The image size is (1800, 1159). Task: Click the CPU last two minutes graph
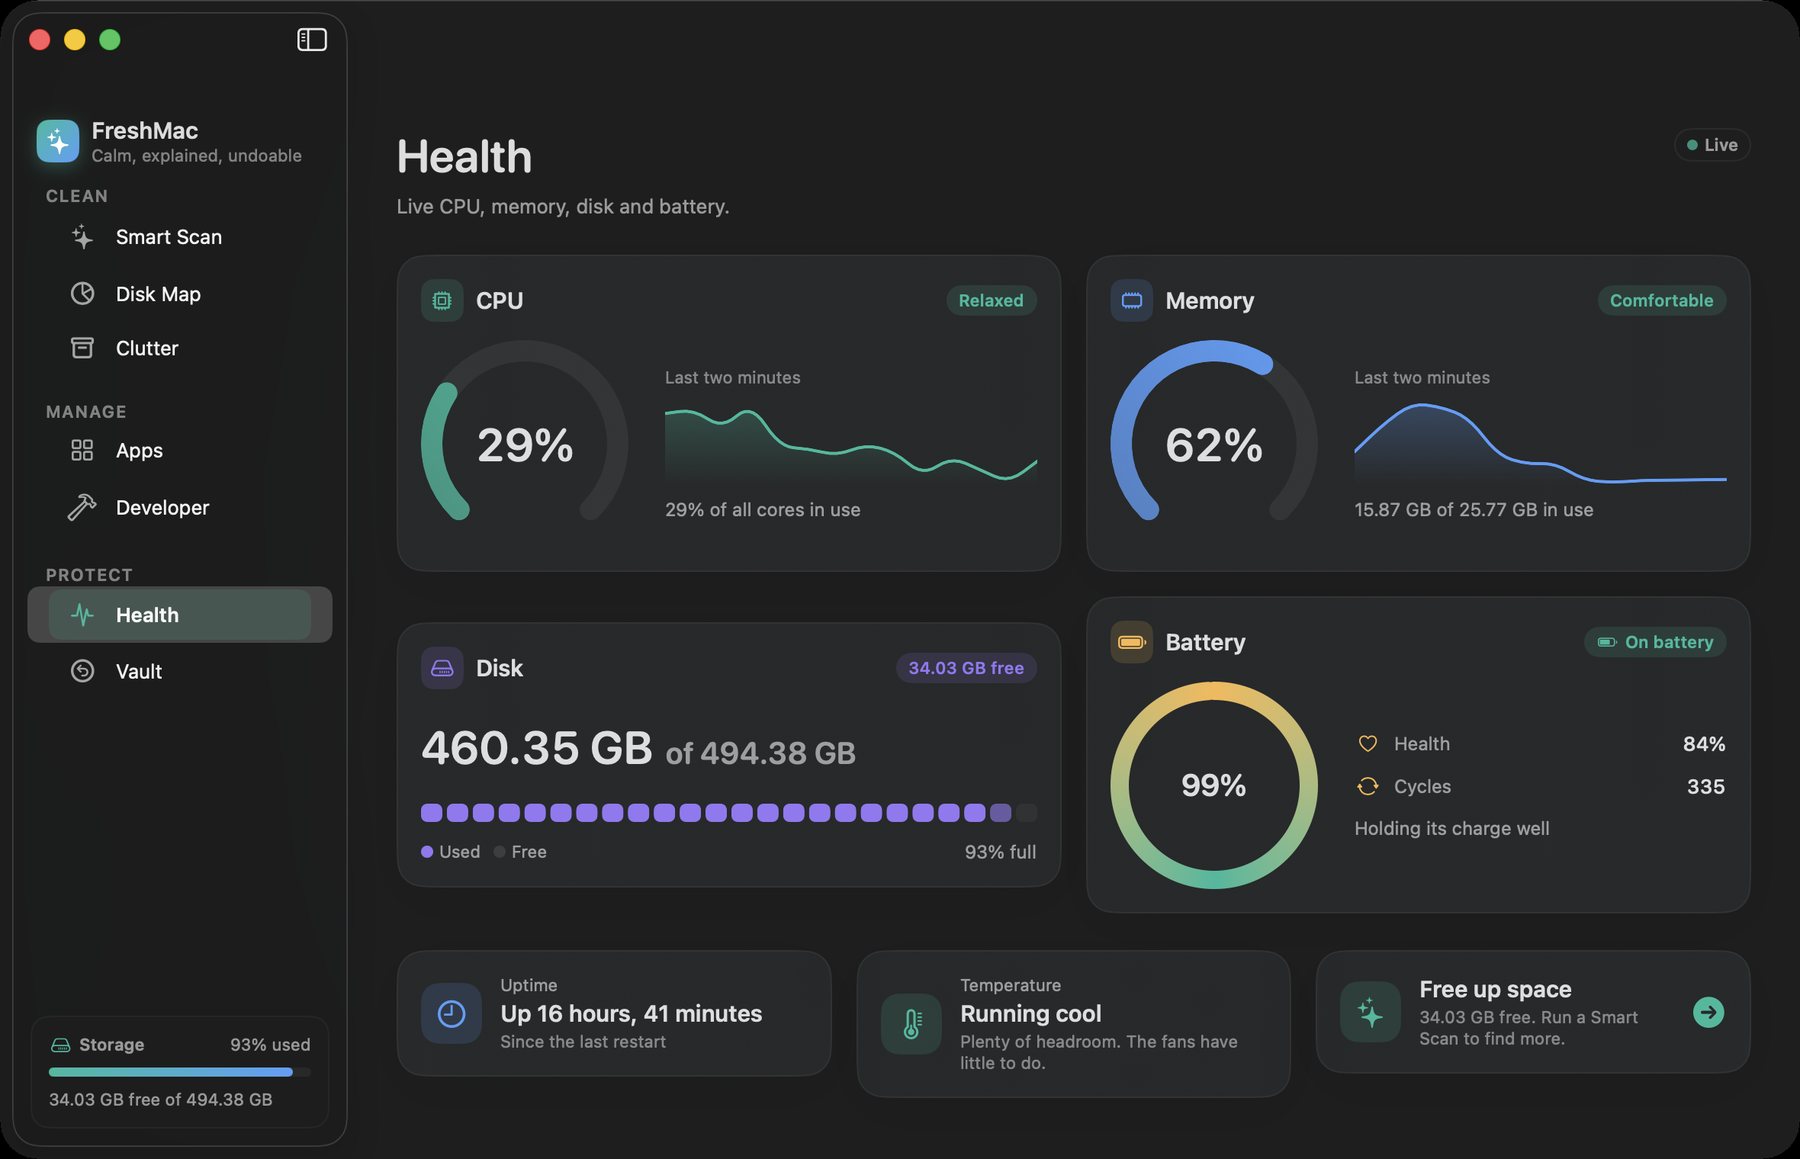851,445
